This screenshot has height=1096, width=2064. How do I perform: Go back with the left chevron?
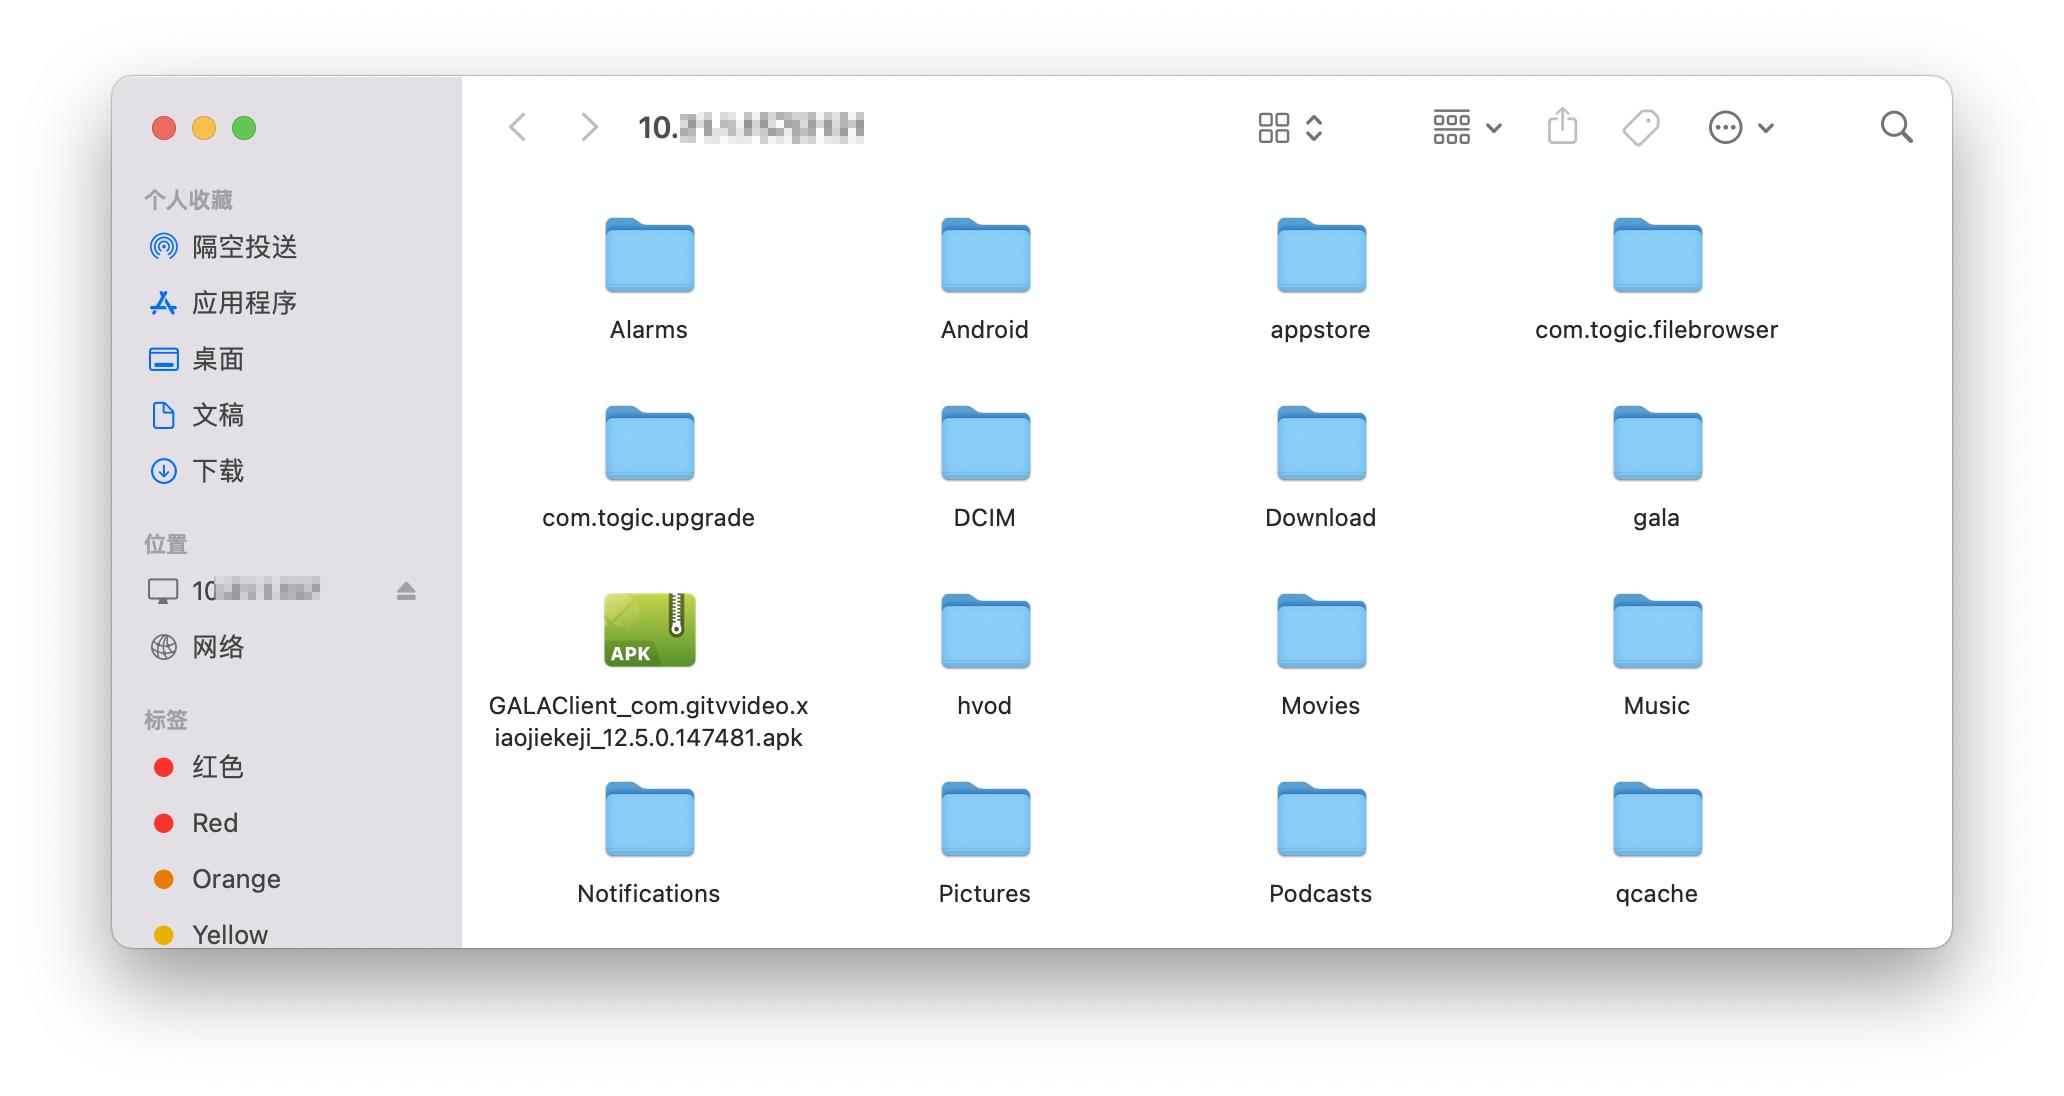coord(518,127)
